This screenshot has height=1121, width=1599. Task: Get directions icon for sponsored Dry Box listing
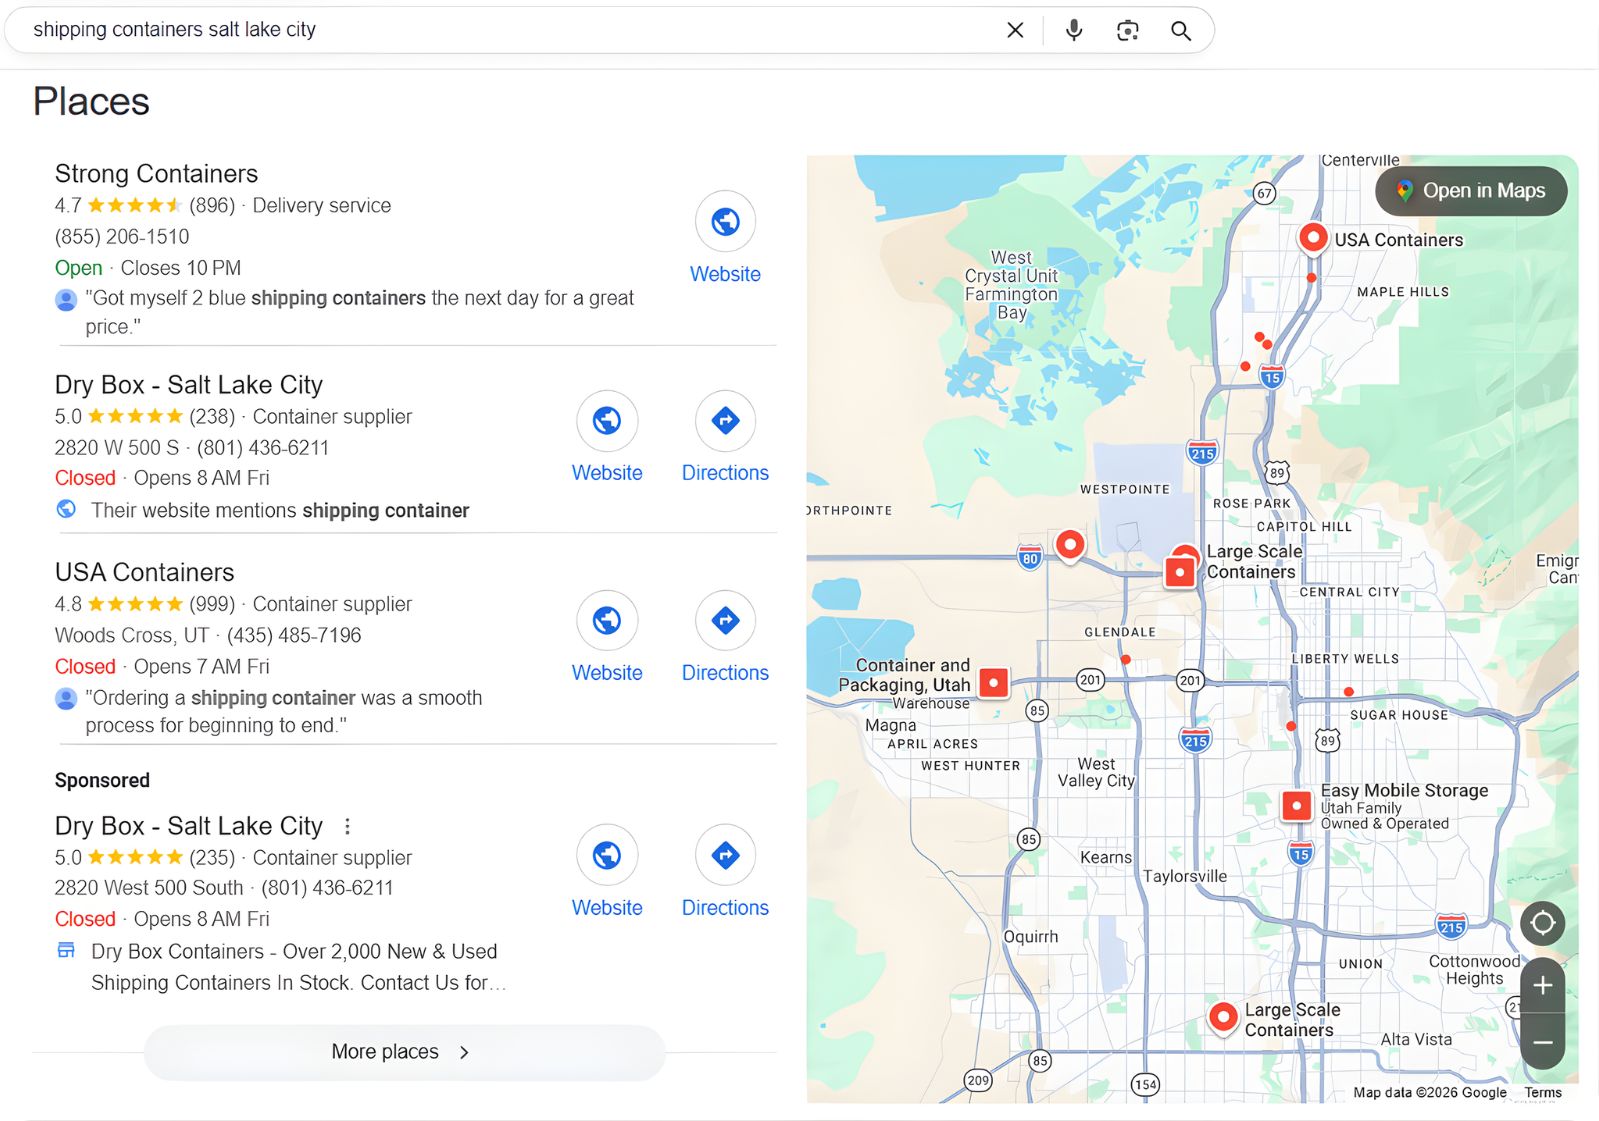[725, 855]
